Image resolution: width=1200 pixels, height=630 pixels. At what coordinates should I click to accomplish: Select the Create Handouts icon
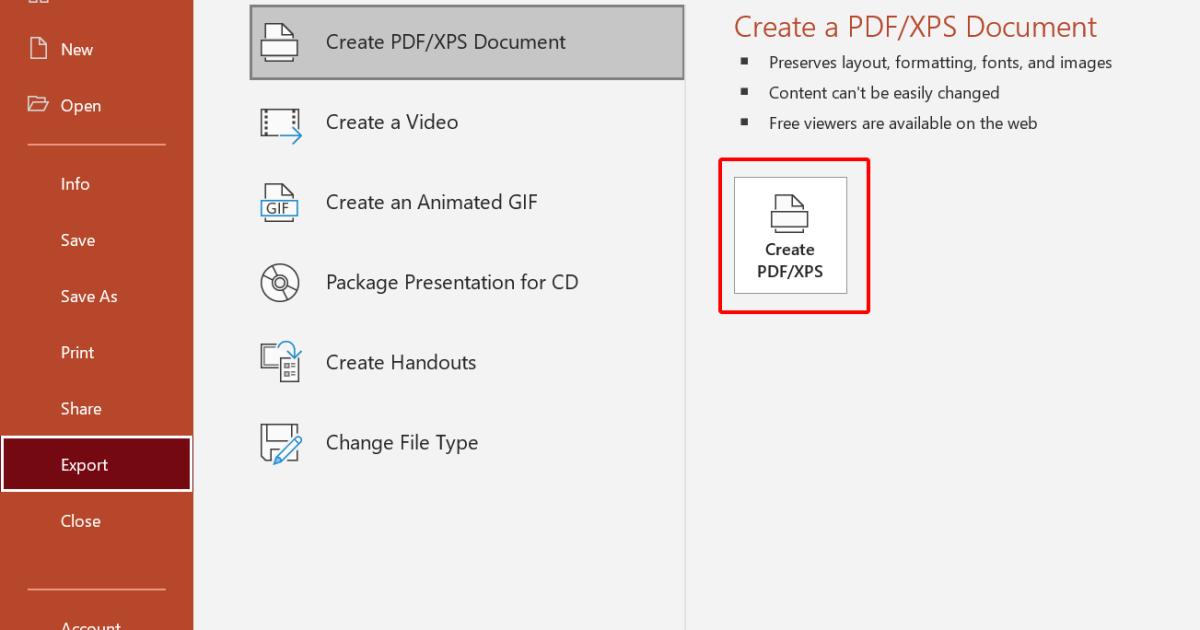tap(282, 362)
